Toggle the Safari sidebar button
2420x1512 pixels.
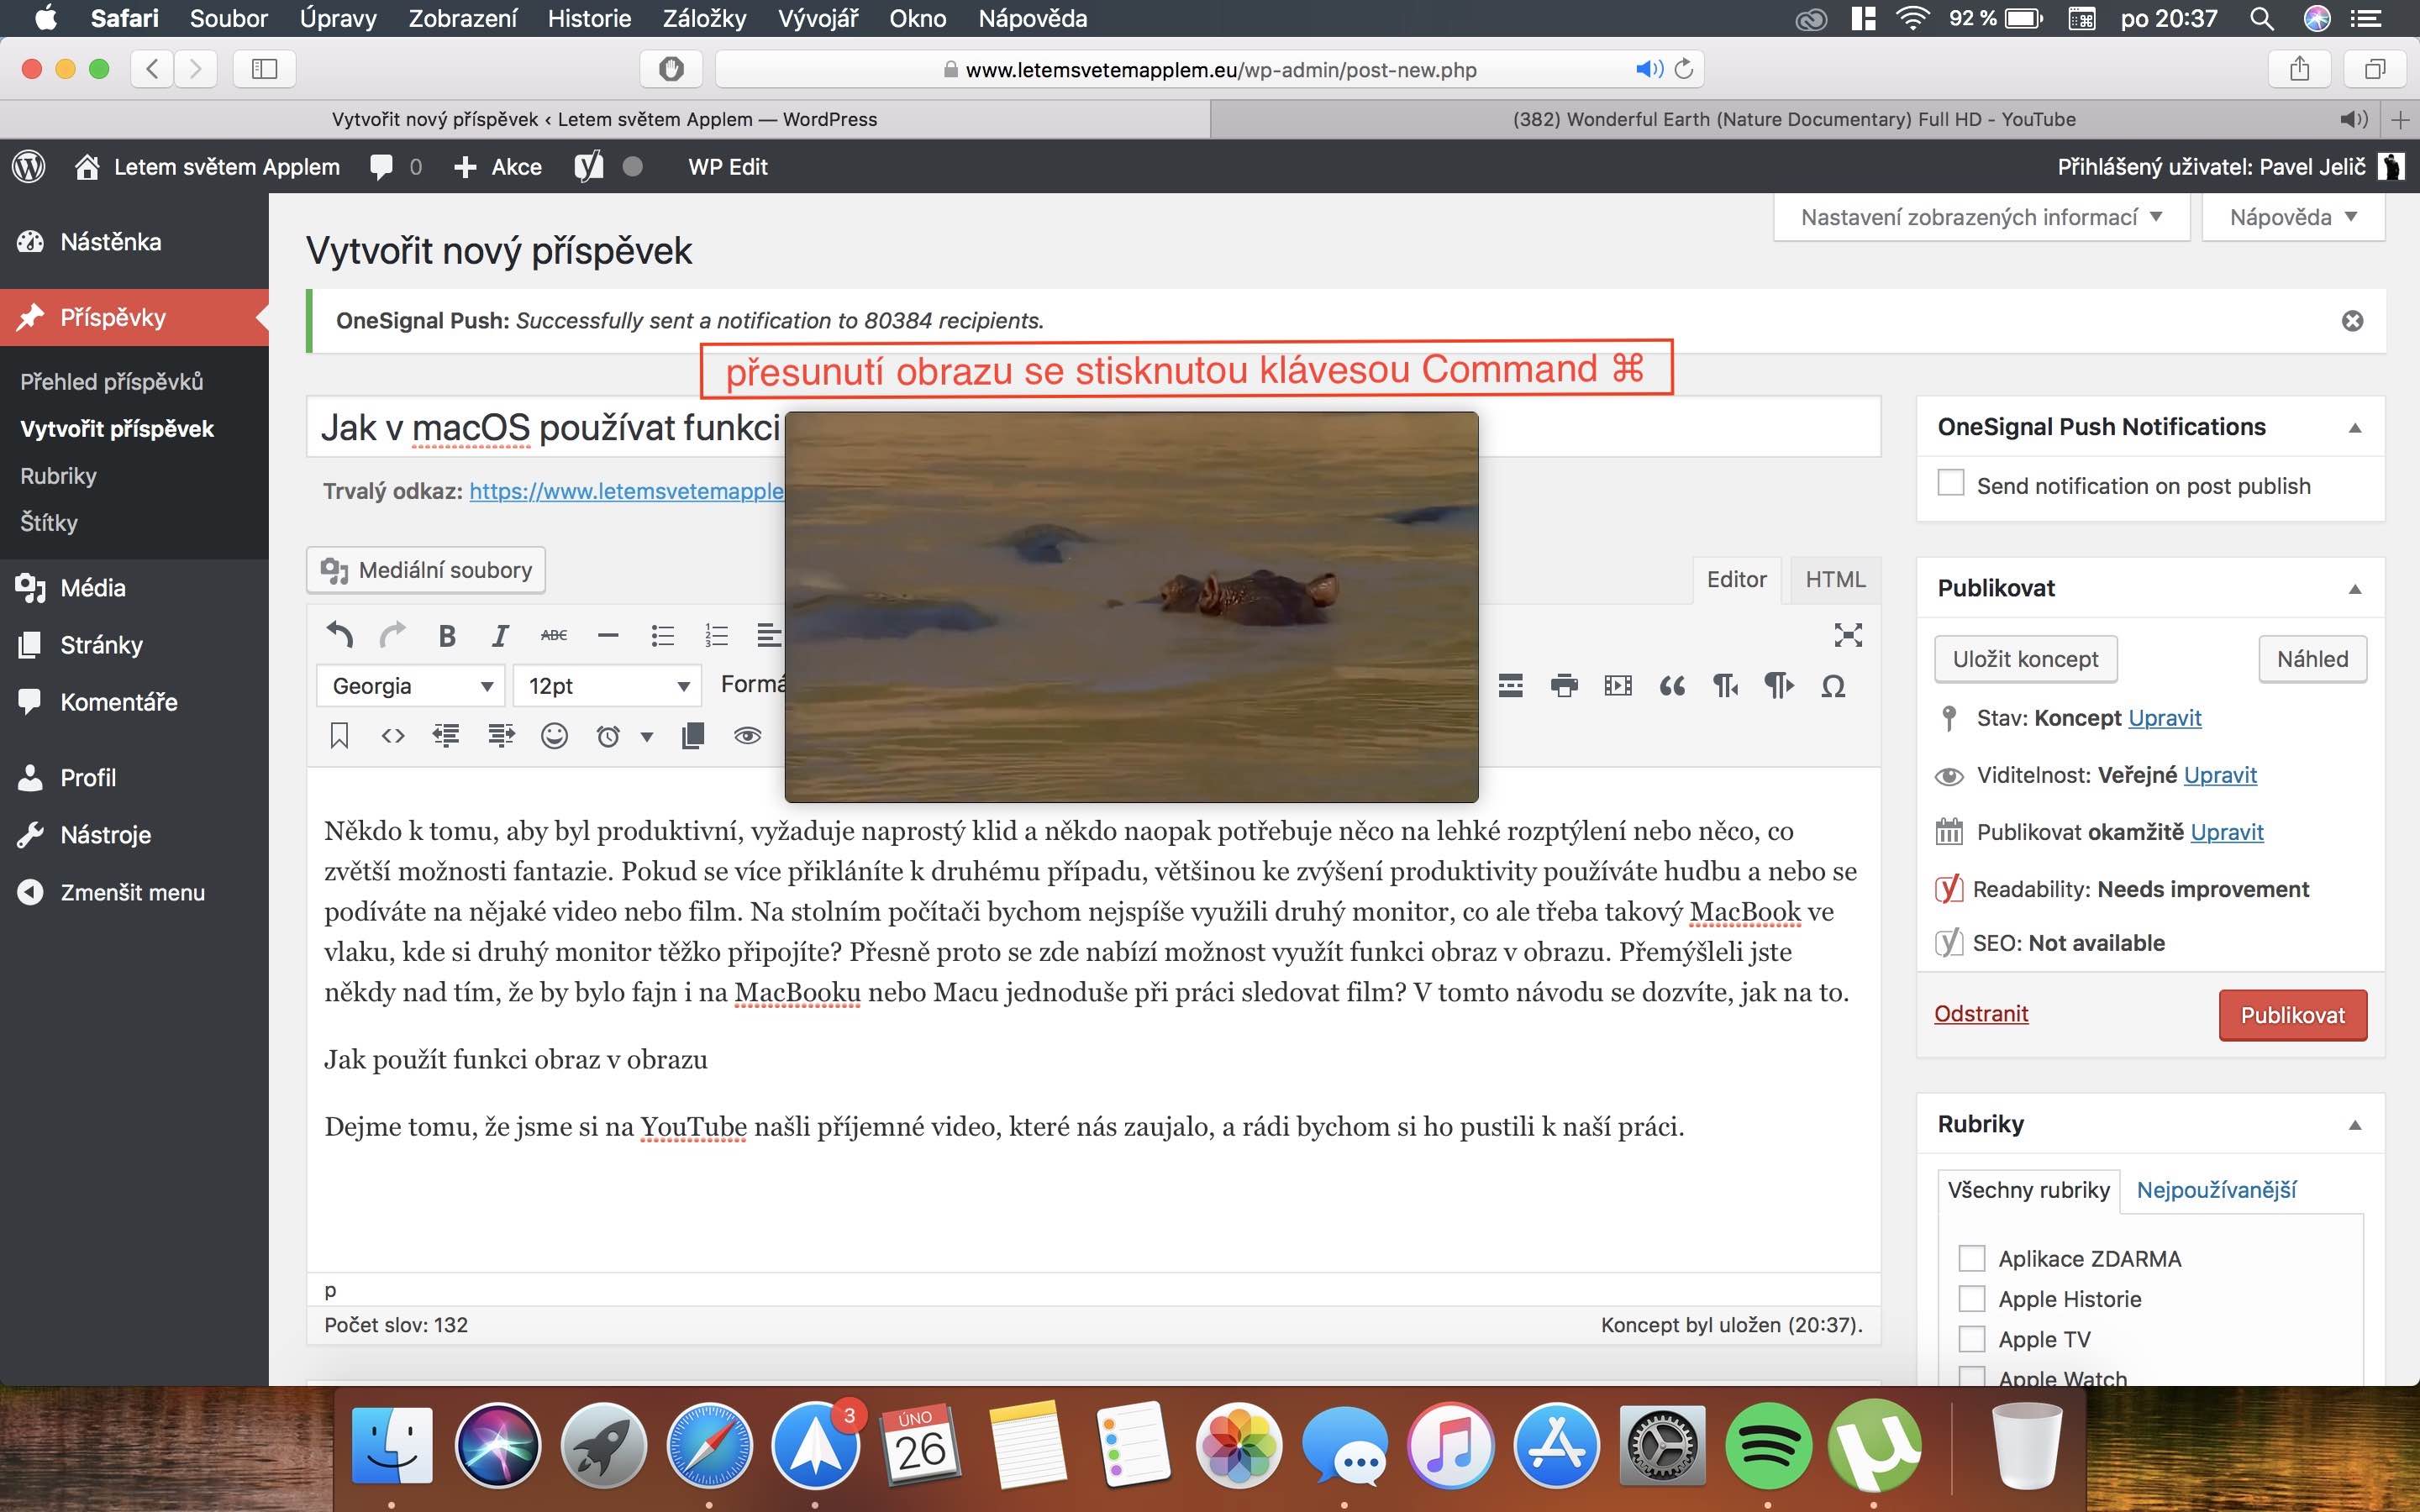pos(264,69)
